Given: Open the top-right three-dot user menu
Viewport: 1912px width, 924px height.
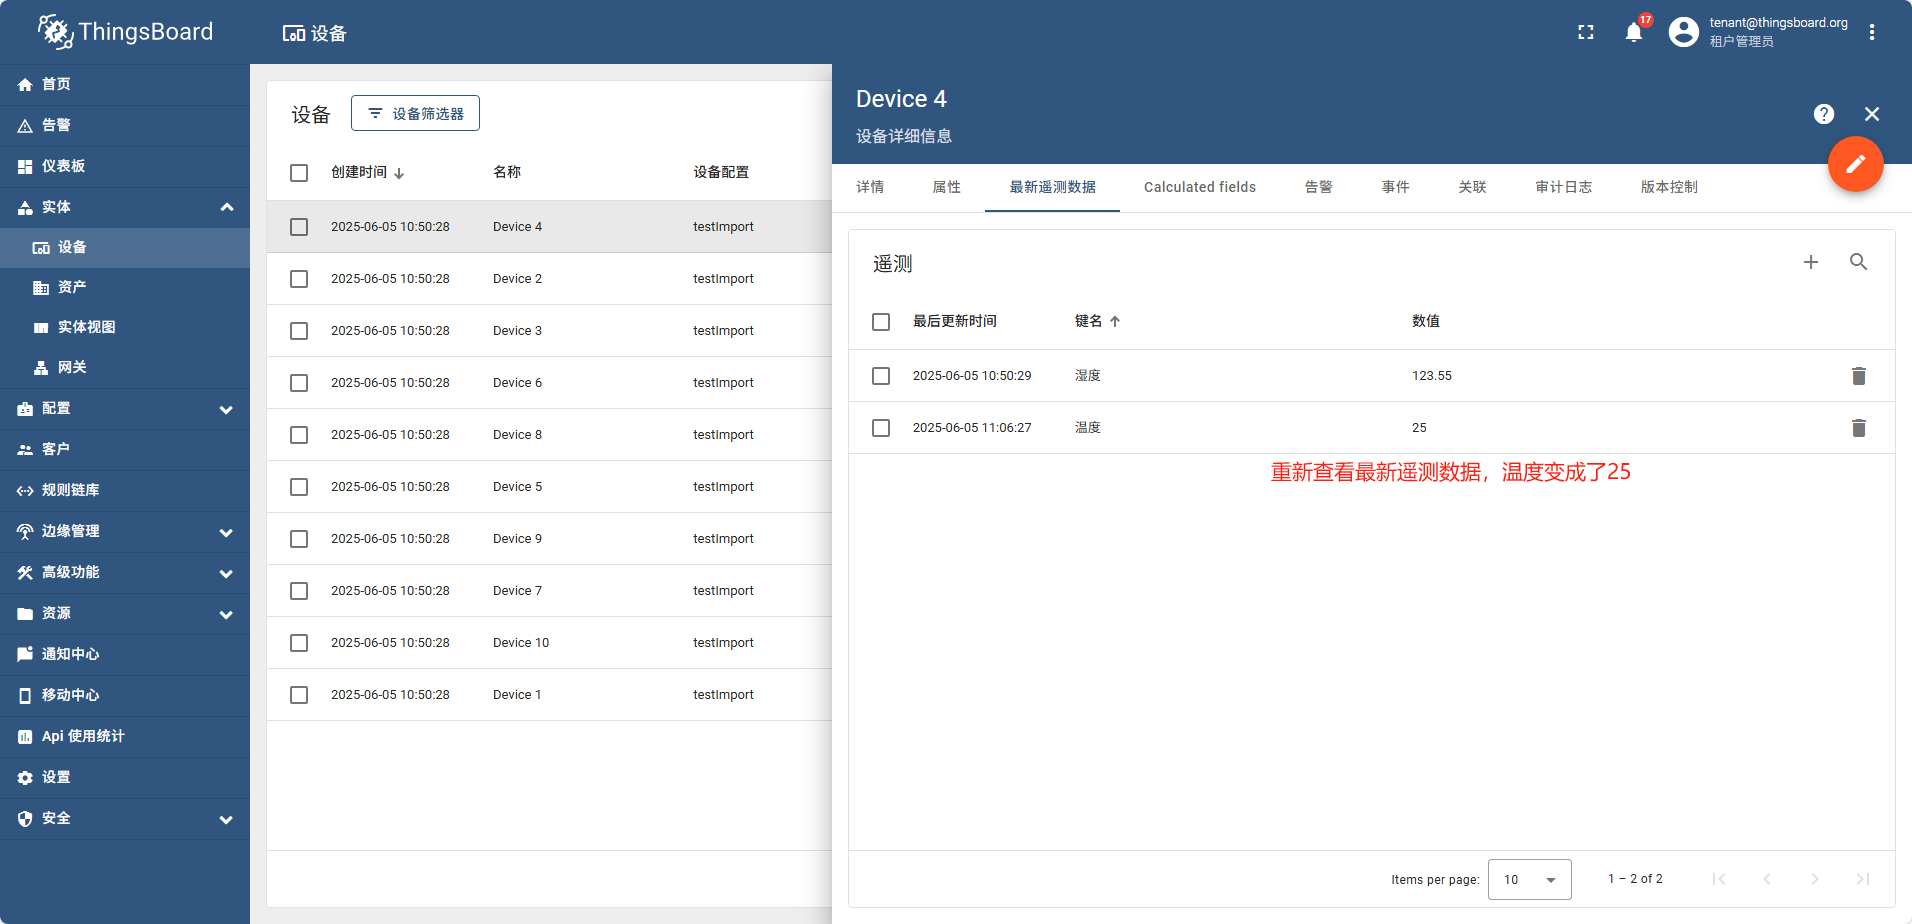Looking at the screenshot, I should click(x=1872, y=32).
